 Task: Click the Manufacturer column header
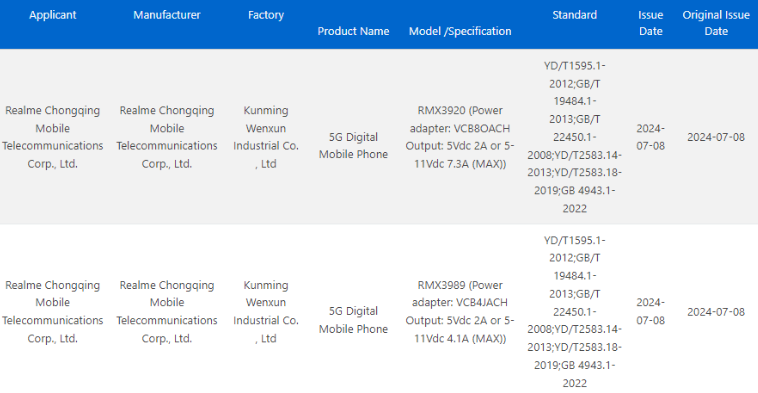point(167,15)
